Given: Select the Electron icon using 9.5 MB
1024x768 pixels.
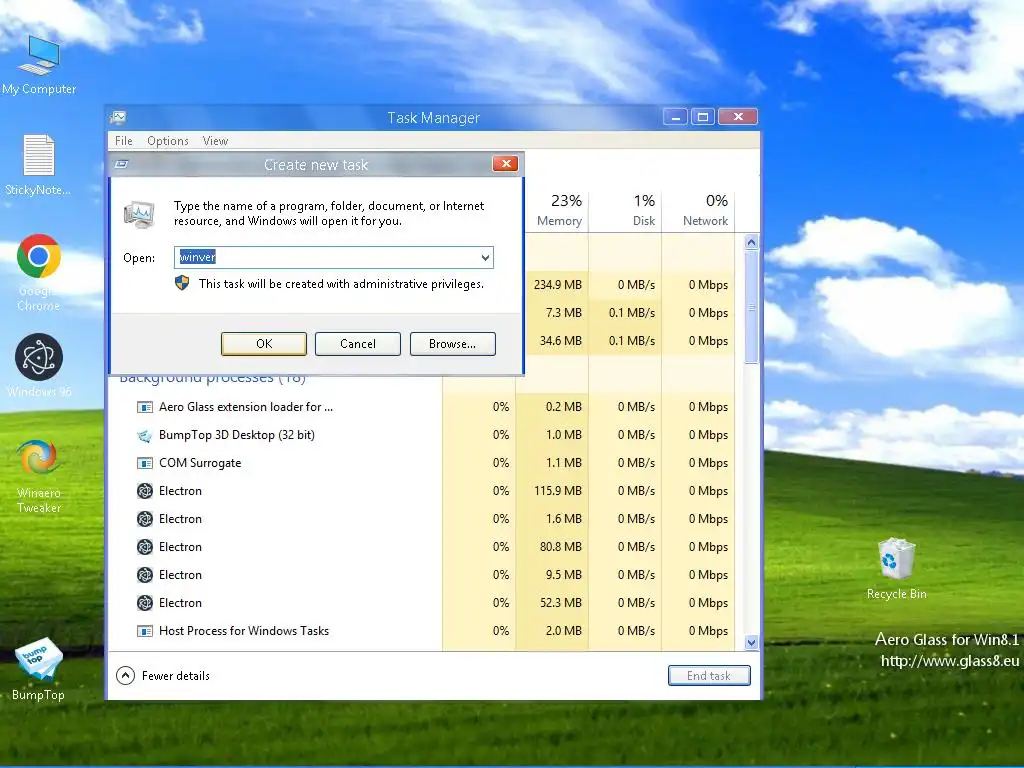Looking at the screenshot, I should (x=144, y=575).
